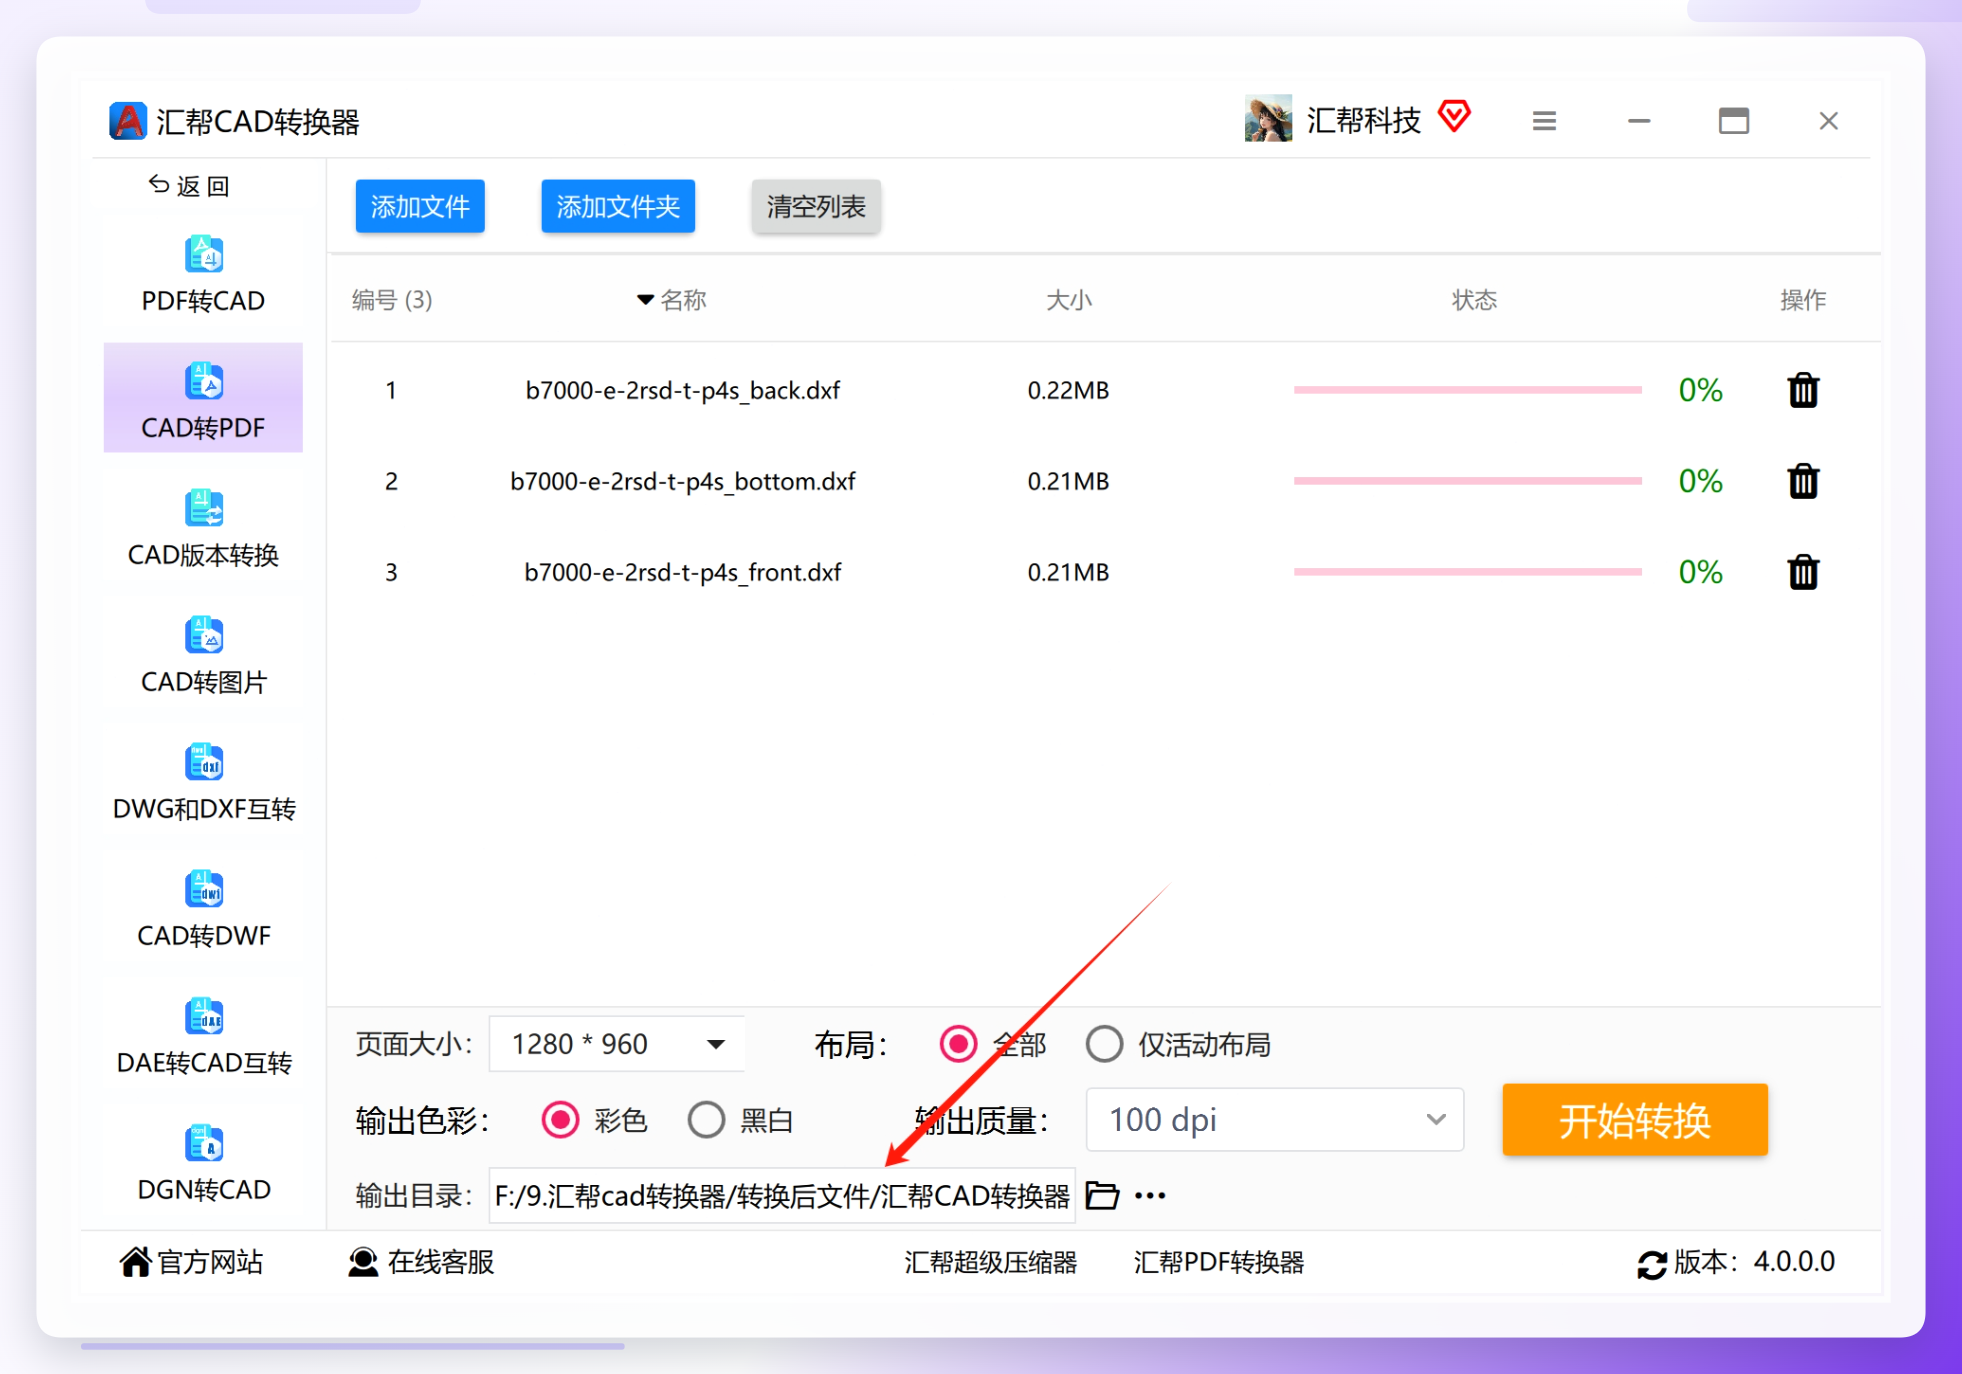Click the 返回 back arrow icon
The width and height of the screenshot is (1962, 1374).
click(159, 184)
